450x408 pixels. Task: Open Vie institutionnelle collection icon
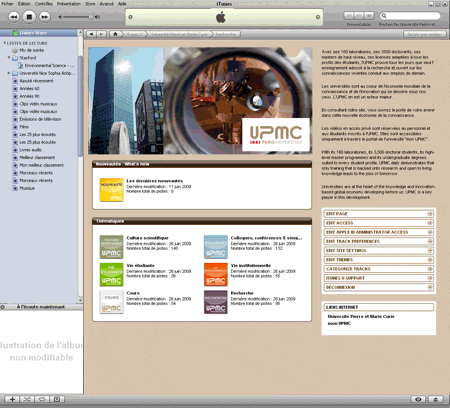[216, 275]
